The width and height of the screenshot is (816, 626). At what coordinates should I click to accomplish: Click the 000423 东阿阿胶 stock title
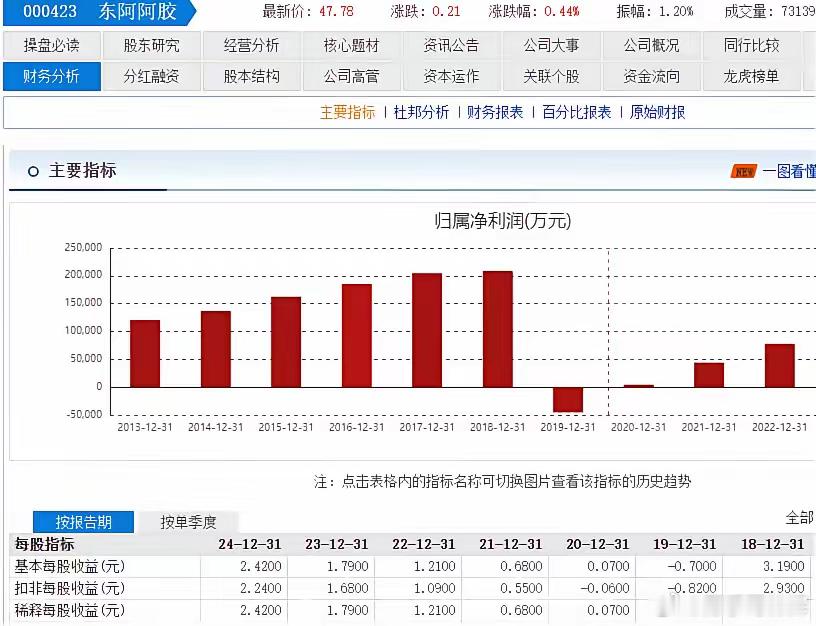coord(99,11)
